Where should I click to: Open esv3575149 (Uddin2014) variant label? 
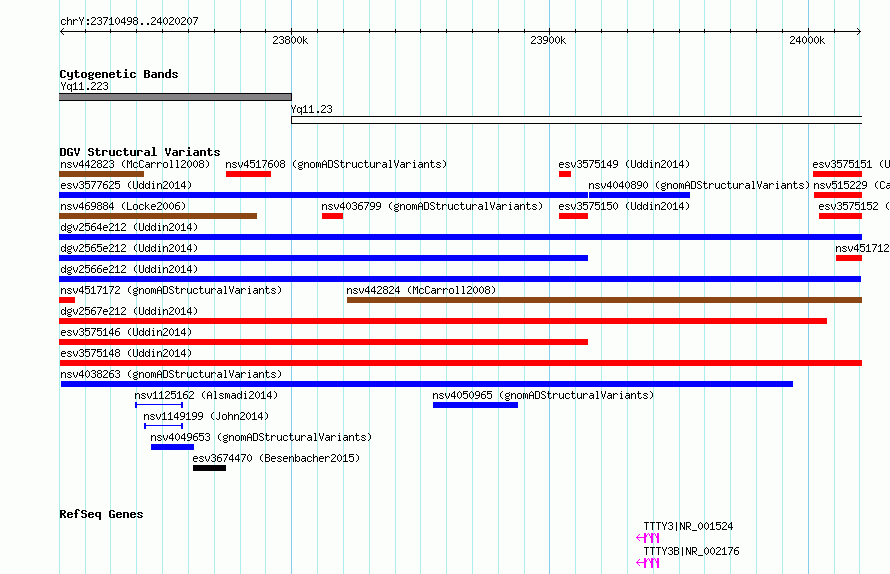pos(624,164)
